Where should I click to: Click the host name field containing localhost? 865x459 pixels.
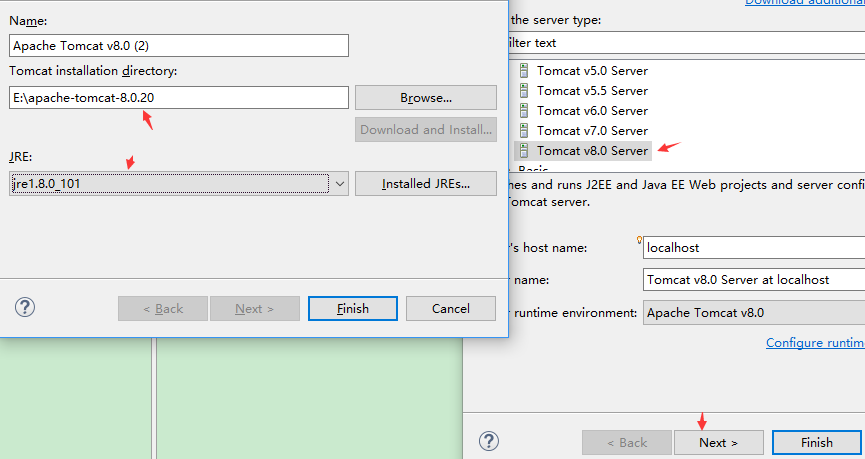(754, 248)
